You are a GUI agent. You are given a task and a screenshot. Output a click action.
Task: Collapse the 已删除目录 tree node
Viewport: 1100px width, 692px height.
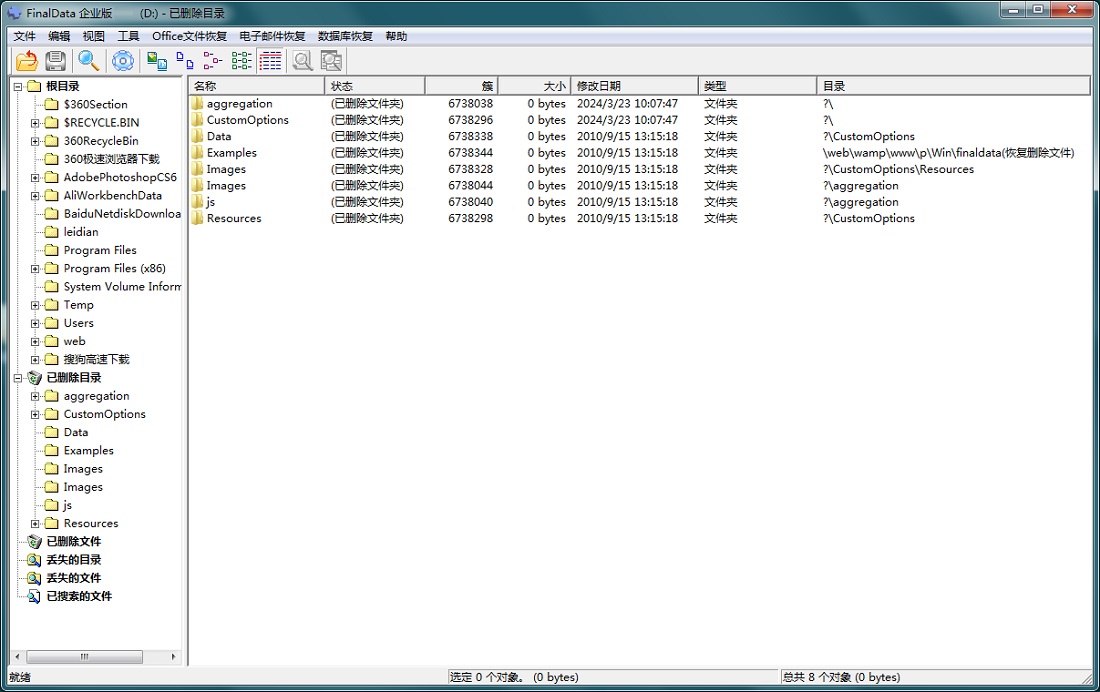coord(17,378)
